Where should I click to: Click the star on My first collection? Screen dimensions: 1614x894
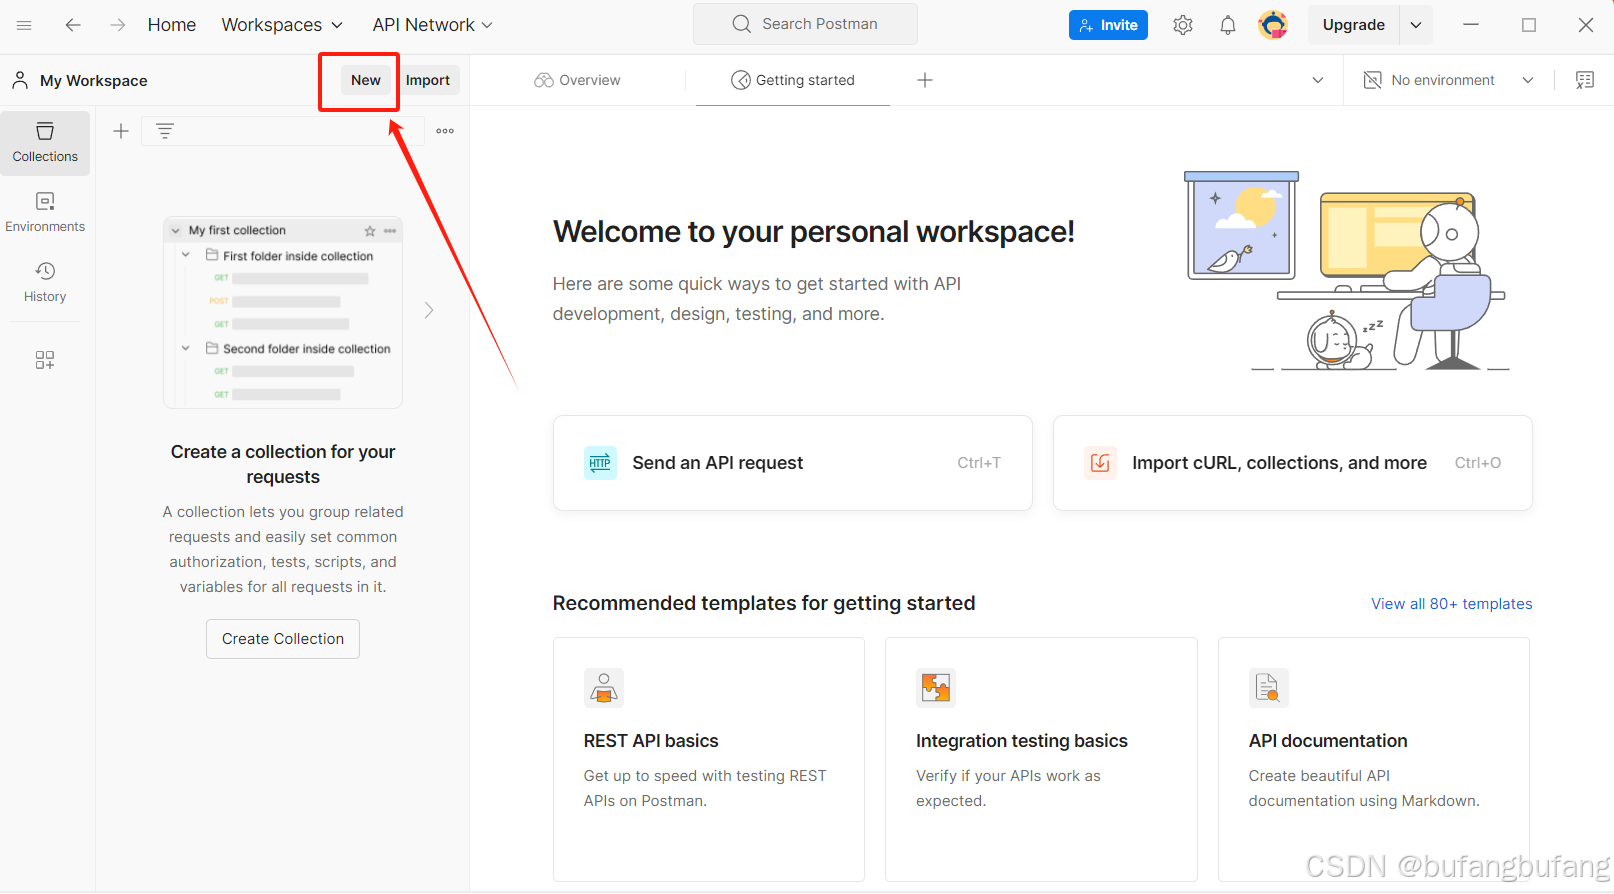click(x=370, y=231)
